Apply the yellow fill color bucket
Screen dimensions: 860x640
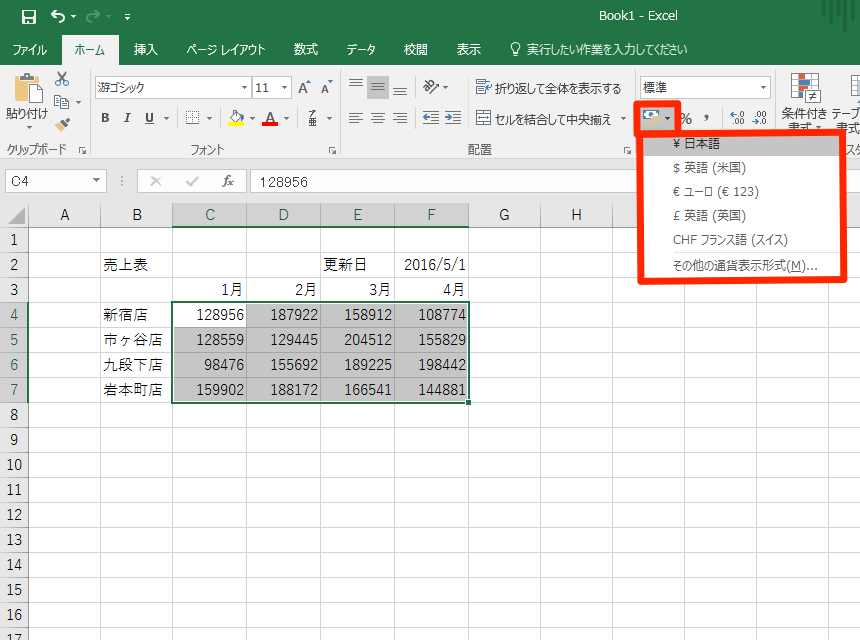[236, 118]
